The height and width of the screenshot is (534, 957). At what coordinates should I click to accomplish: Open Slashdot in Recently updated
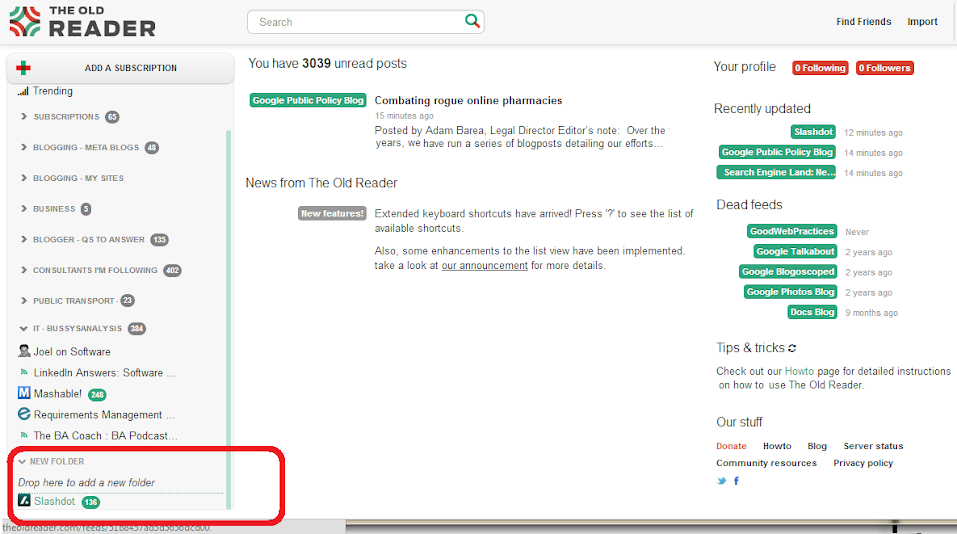click(813, 132)
